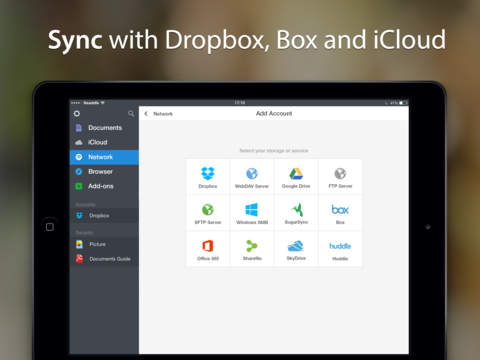The width and height of the screenshot is (480, 360).
Task: Add a ShareFile account
Action: point(252,250)
